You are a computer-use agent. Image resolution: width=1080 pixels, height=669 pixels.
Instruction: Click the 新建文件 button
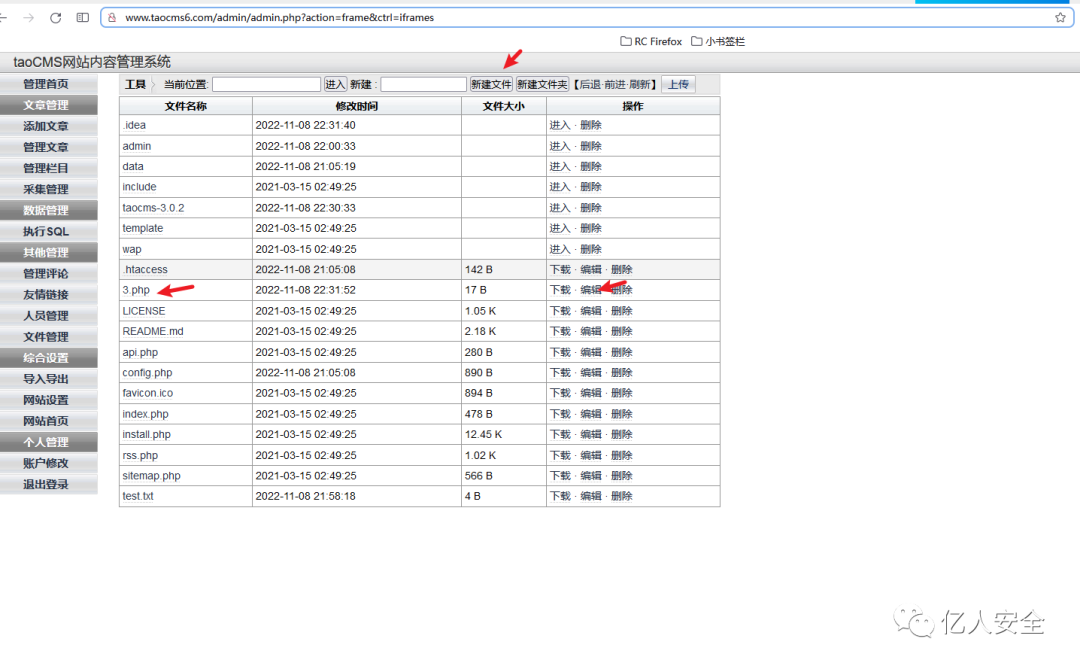click(491, 85)
